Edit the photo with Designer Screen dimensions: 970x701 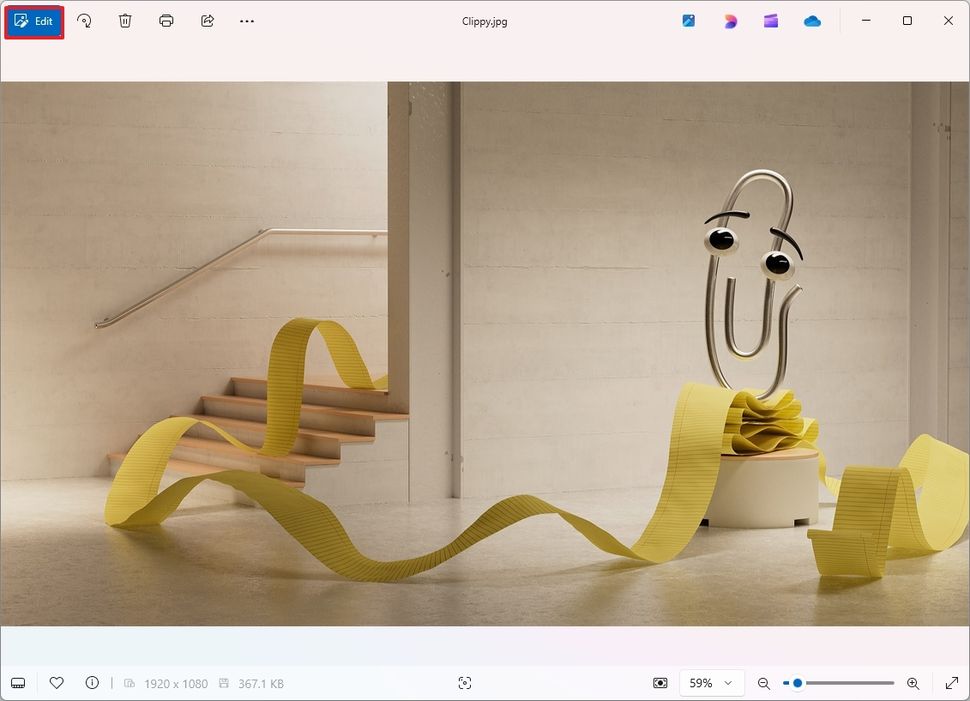click(730, 20)
